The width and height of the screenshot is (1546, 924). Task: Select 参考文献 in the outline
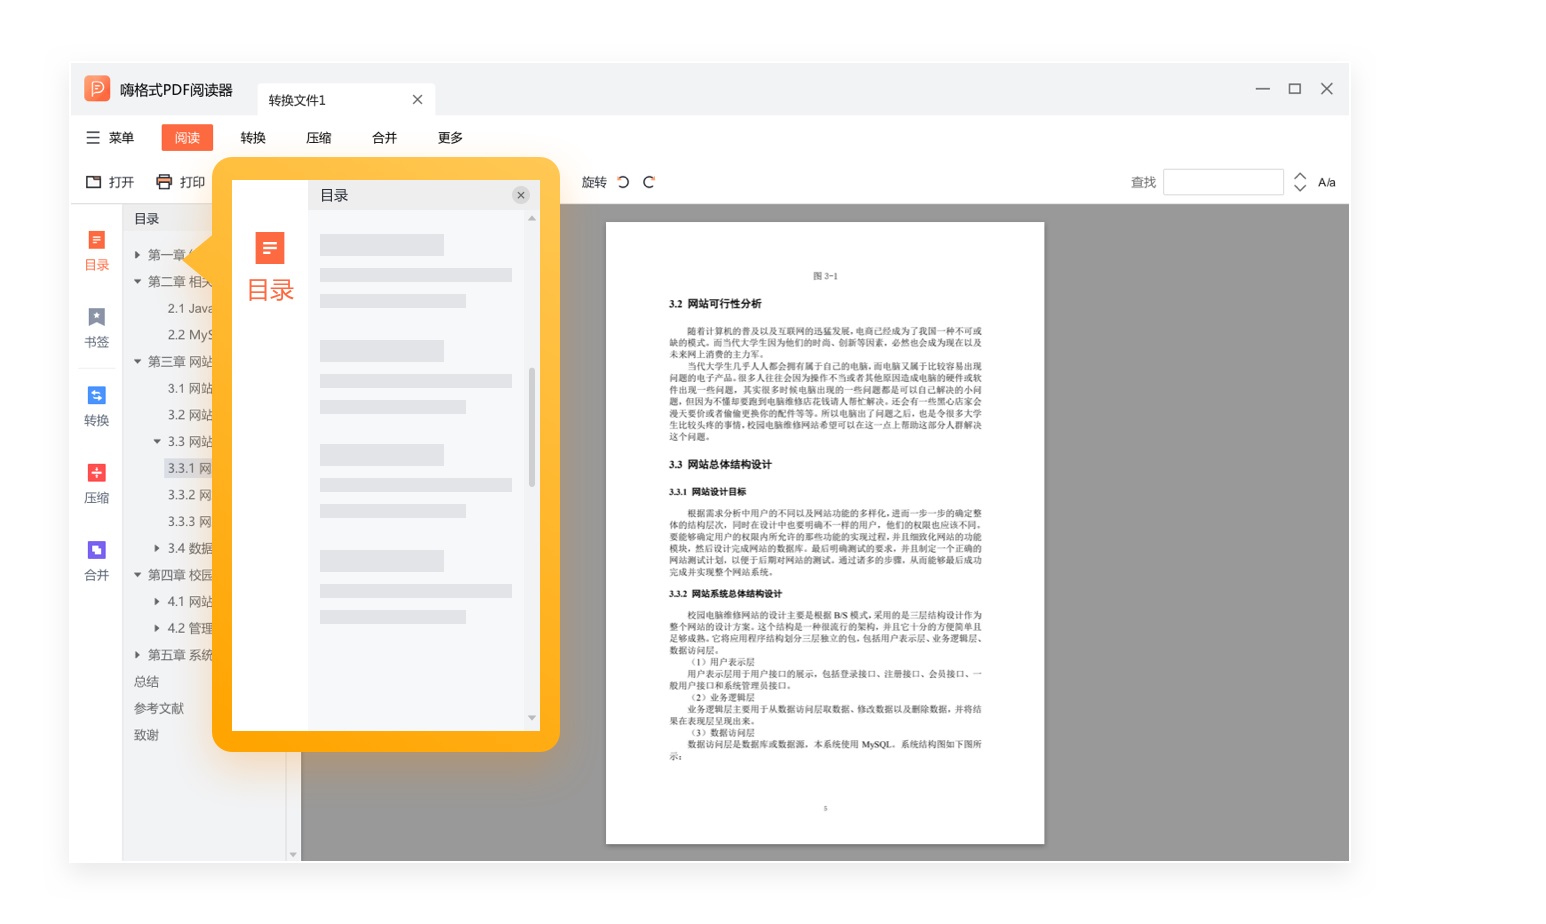pos(159,708)
